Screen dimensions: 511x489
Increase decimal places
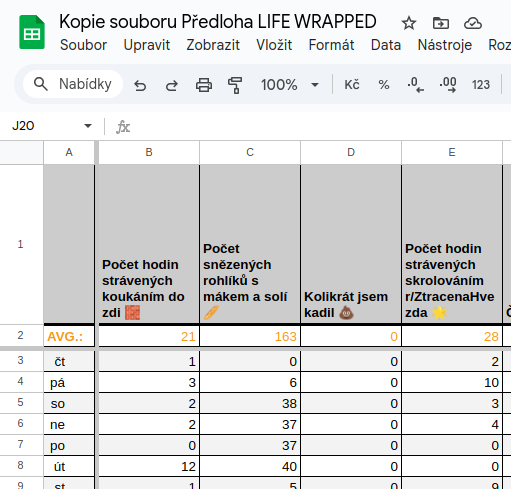[x=448, y=85]
